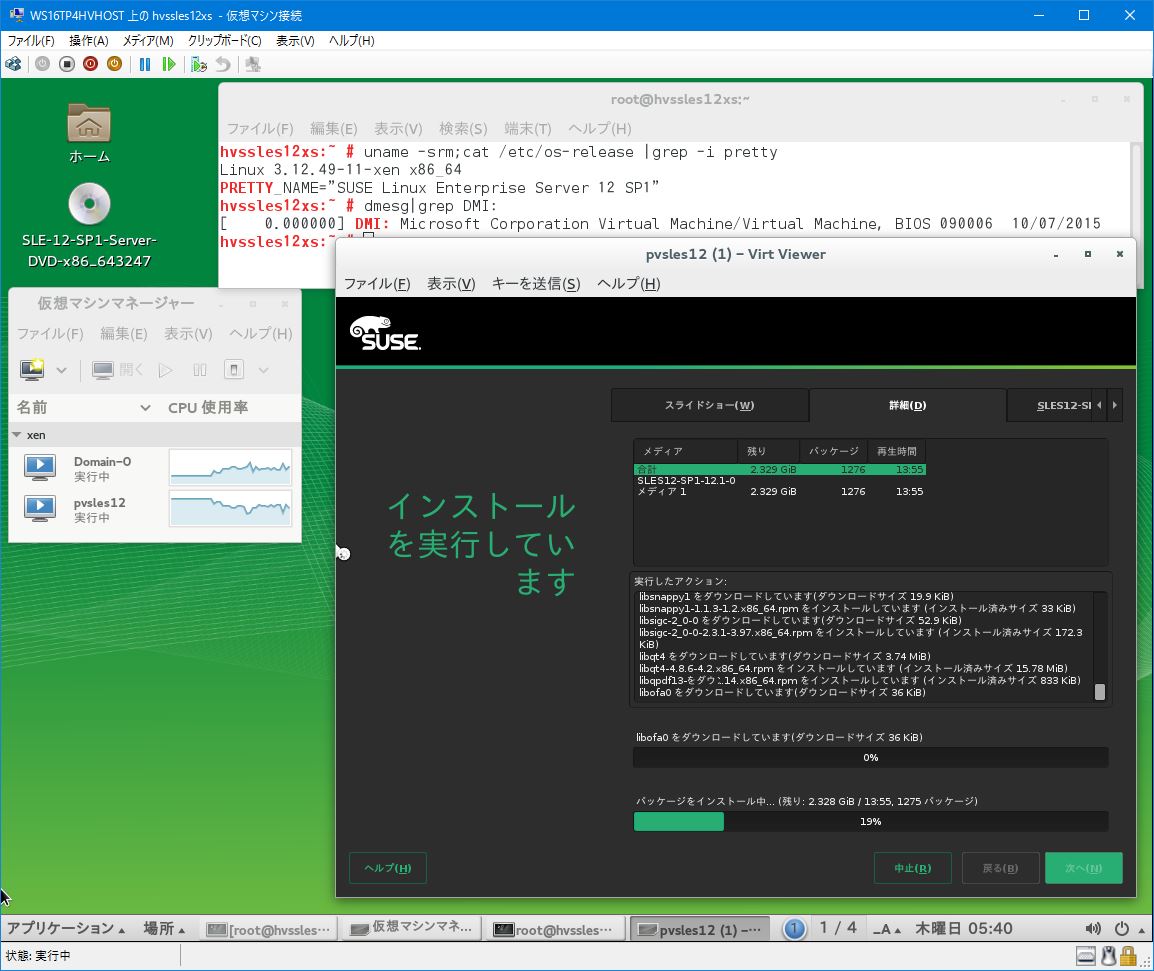Click ヘルプ(H) button in installer
The height and width of the screenshot is (971, 1154).
(388, 868)
